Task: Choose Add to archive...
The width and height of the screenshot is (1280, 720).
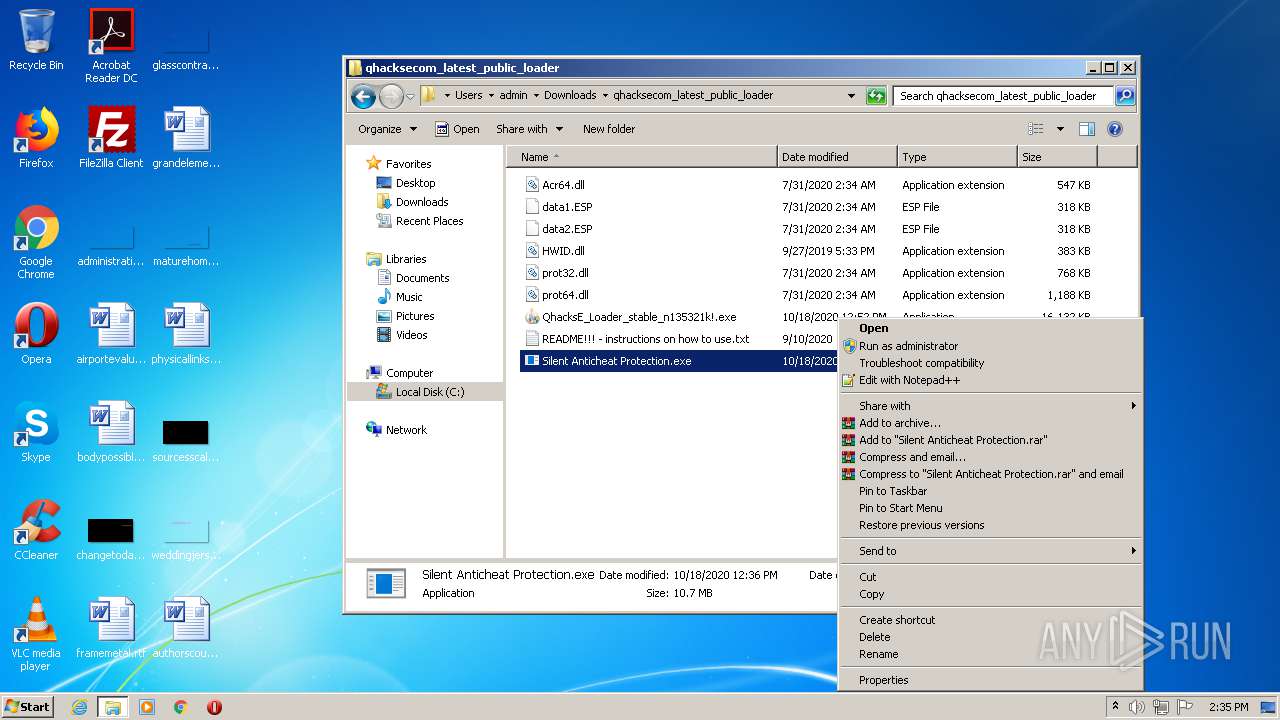Action: [x=899, y=423]
